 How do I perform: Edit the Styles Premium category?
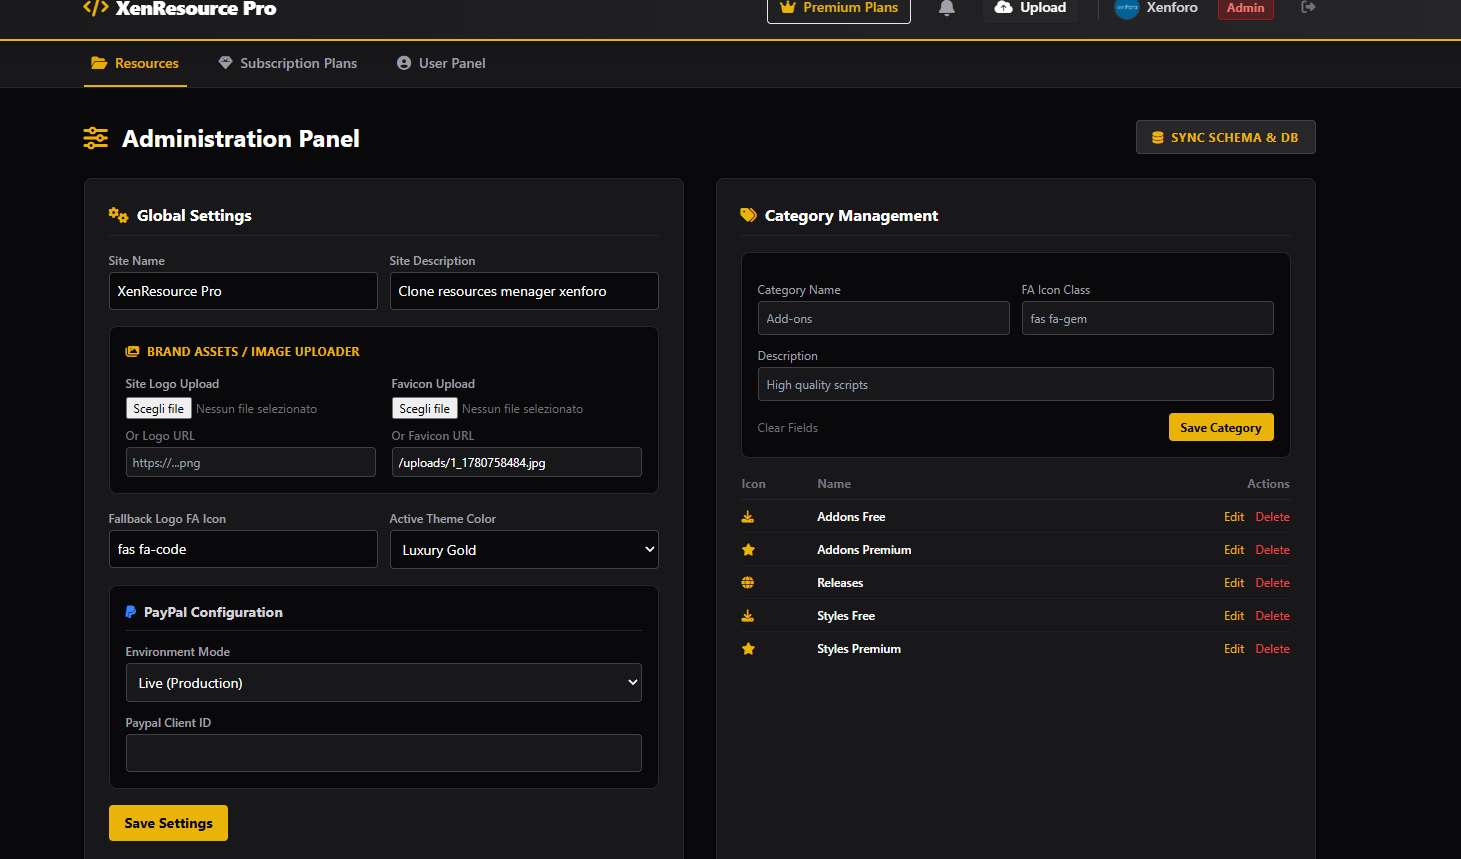click(1234, 649)
